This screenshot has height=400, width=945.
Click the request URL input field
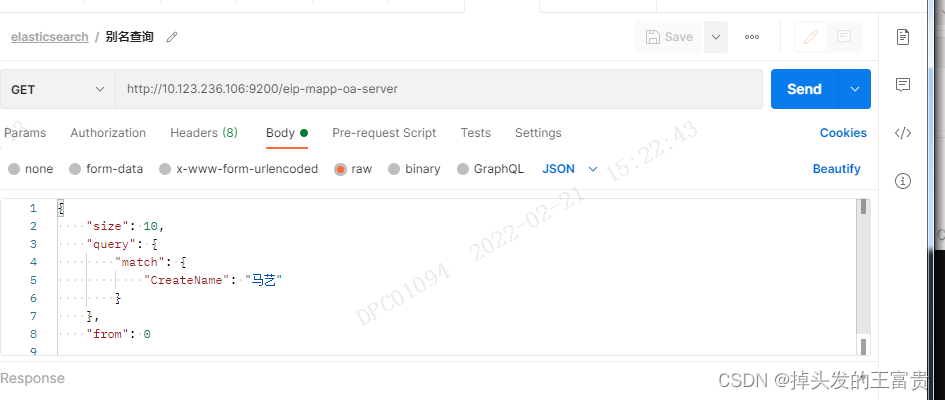tap(439, 89)
